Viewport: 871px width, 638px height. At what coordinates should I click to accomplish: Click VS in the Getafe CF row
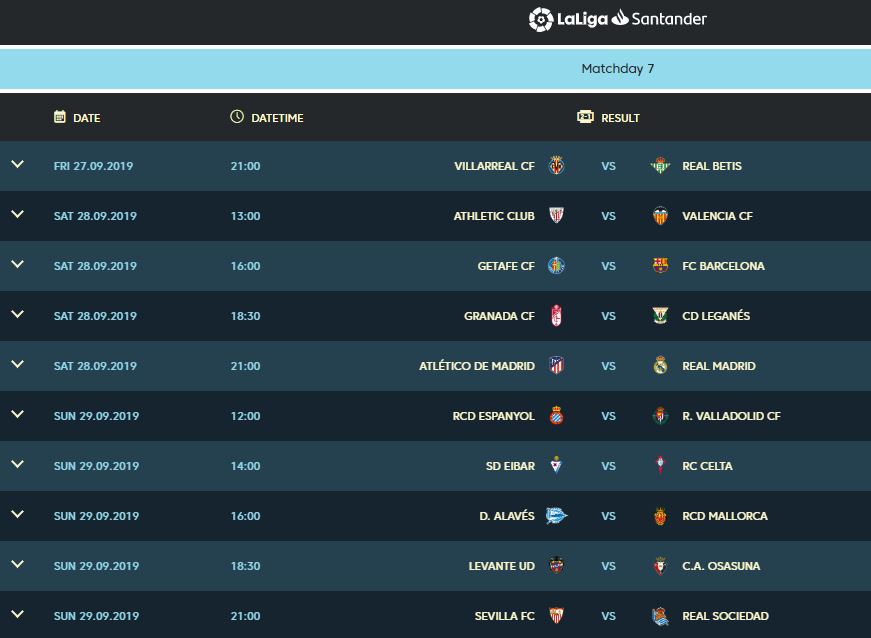click(x=608, y=266)
